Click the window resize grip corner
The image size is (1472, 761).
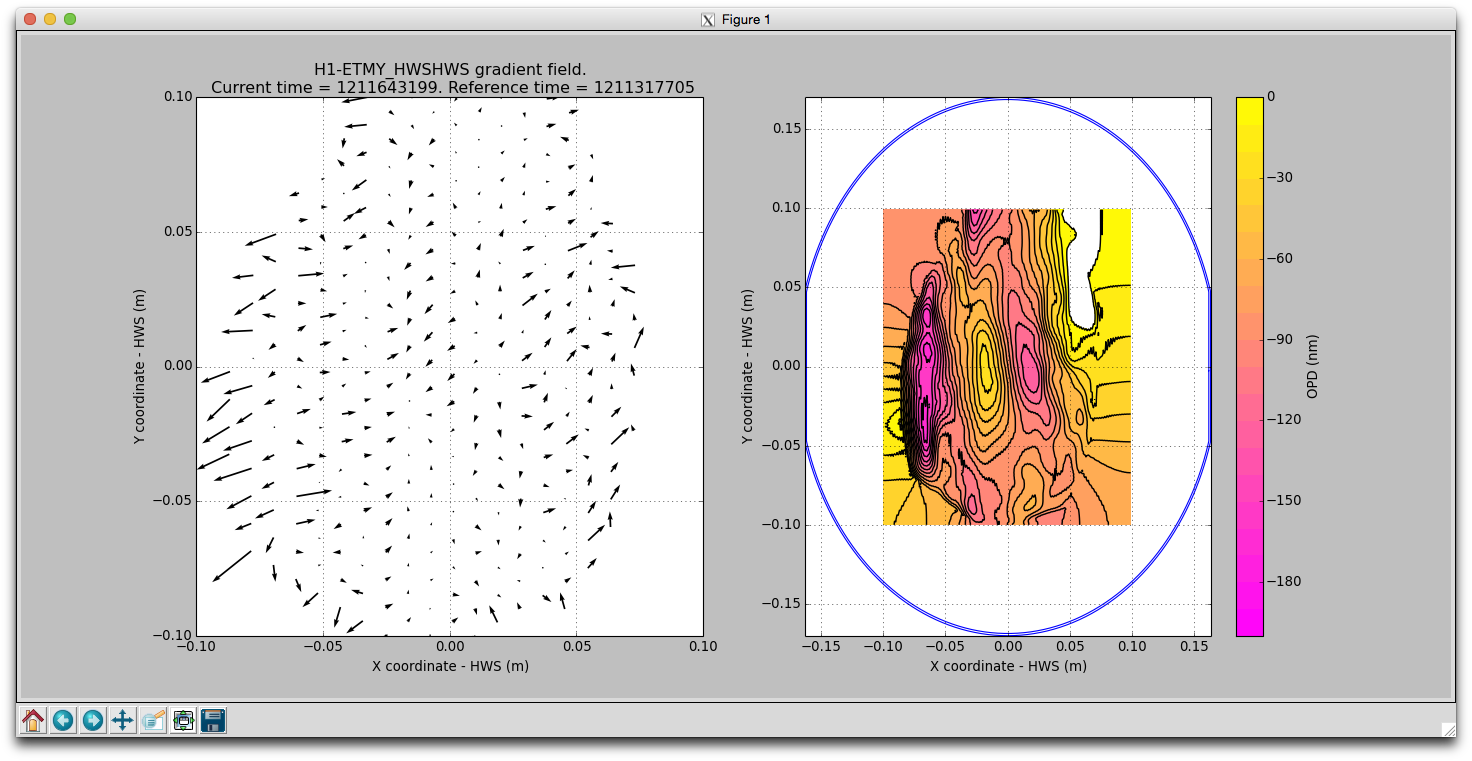coord(1447,730)
